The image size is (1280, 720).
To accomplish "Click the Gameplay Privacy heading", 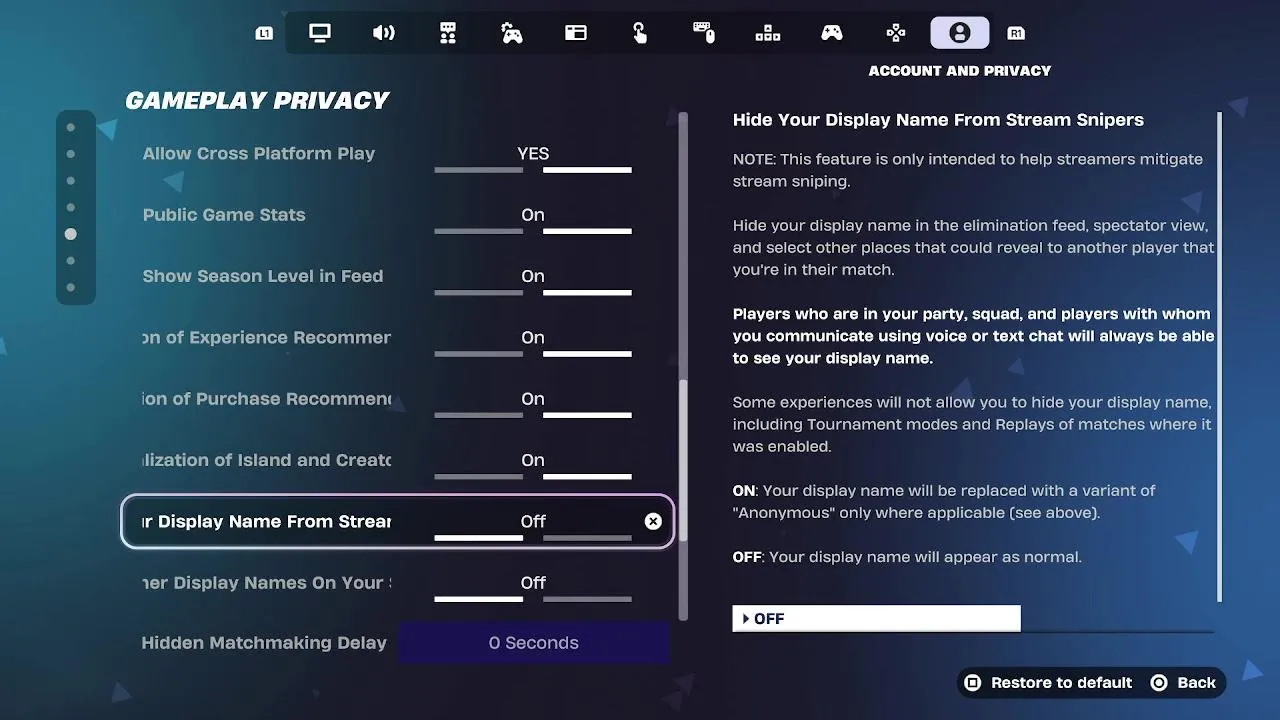I will coord(257,100).
